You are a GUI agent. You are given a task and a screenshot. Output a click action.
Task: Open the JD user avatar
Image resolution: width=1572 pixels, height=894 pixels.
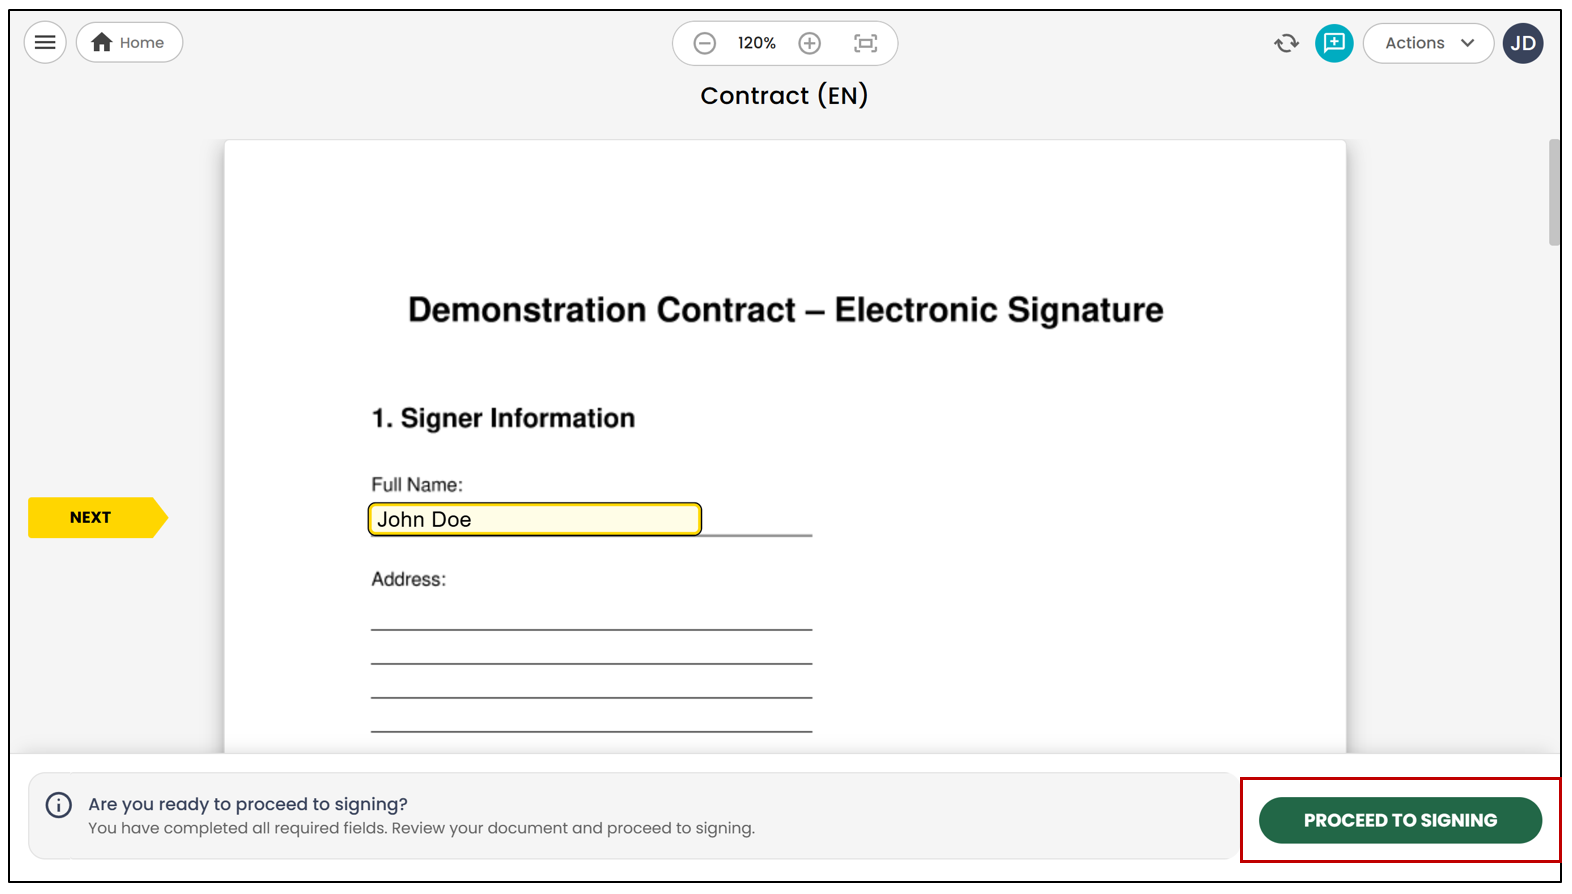tap(1523, 43)
